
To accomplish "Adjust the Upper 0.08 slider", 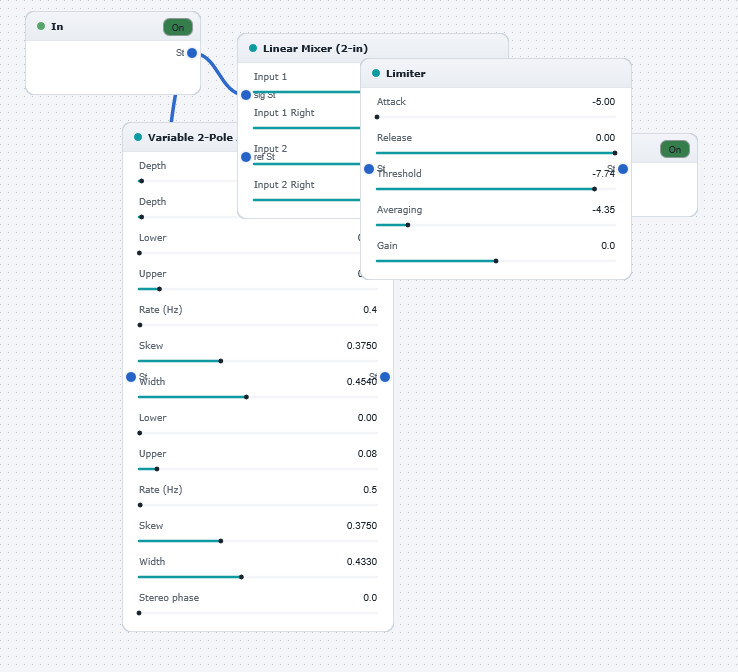I will tap(258, 469).
